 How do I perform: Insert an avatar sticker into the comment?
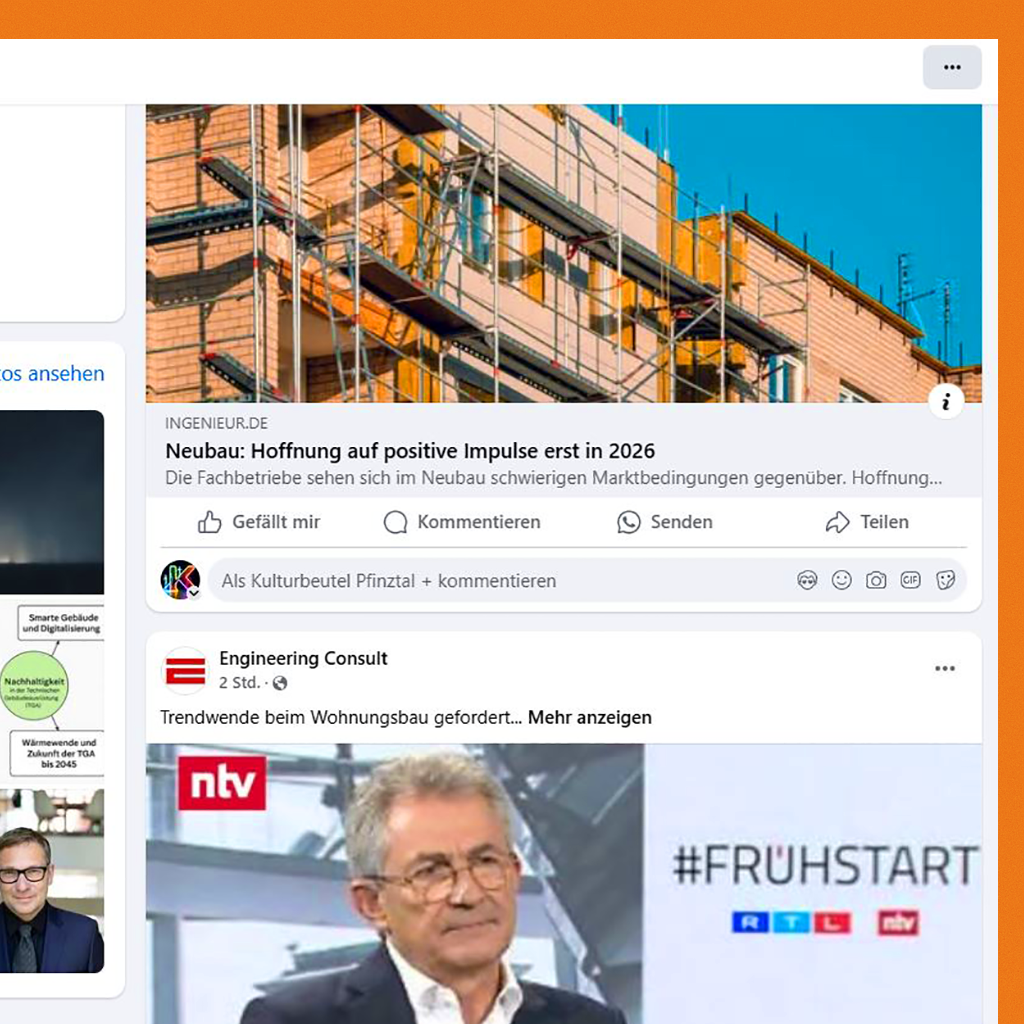[x=807, y=580]
